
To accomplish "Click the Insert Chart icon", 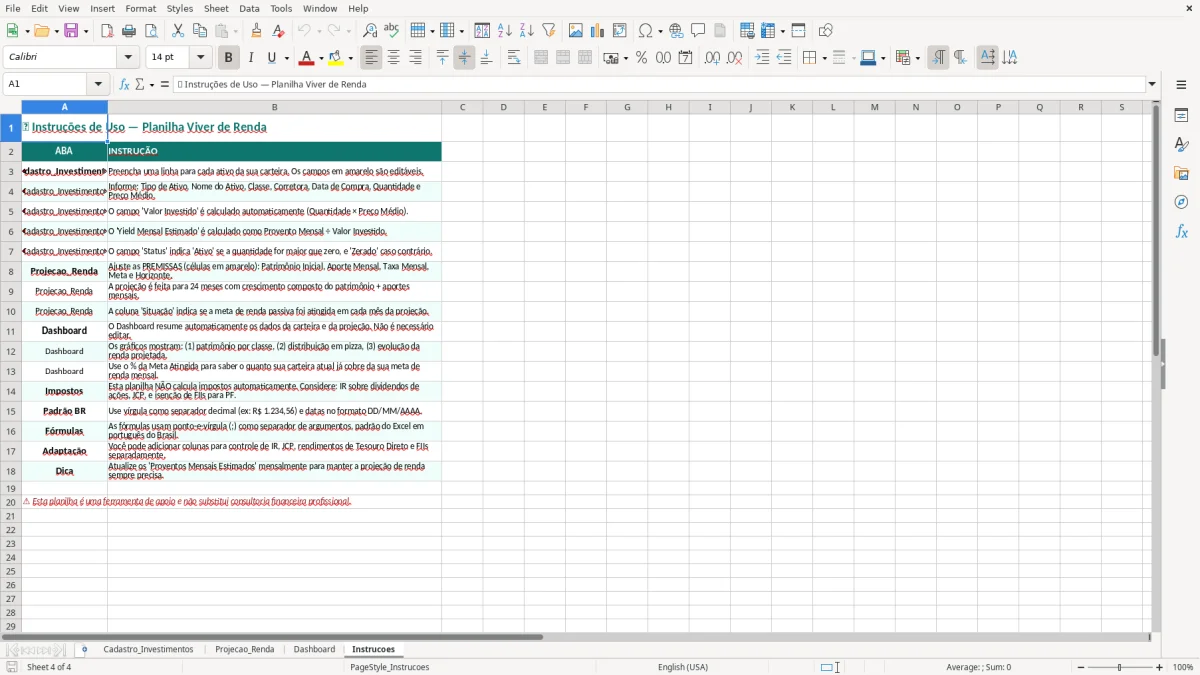I will [598, 31].
